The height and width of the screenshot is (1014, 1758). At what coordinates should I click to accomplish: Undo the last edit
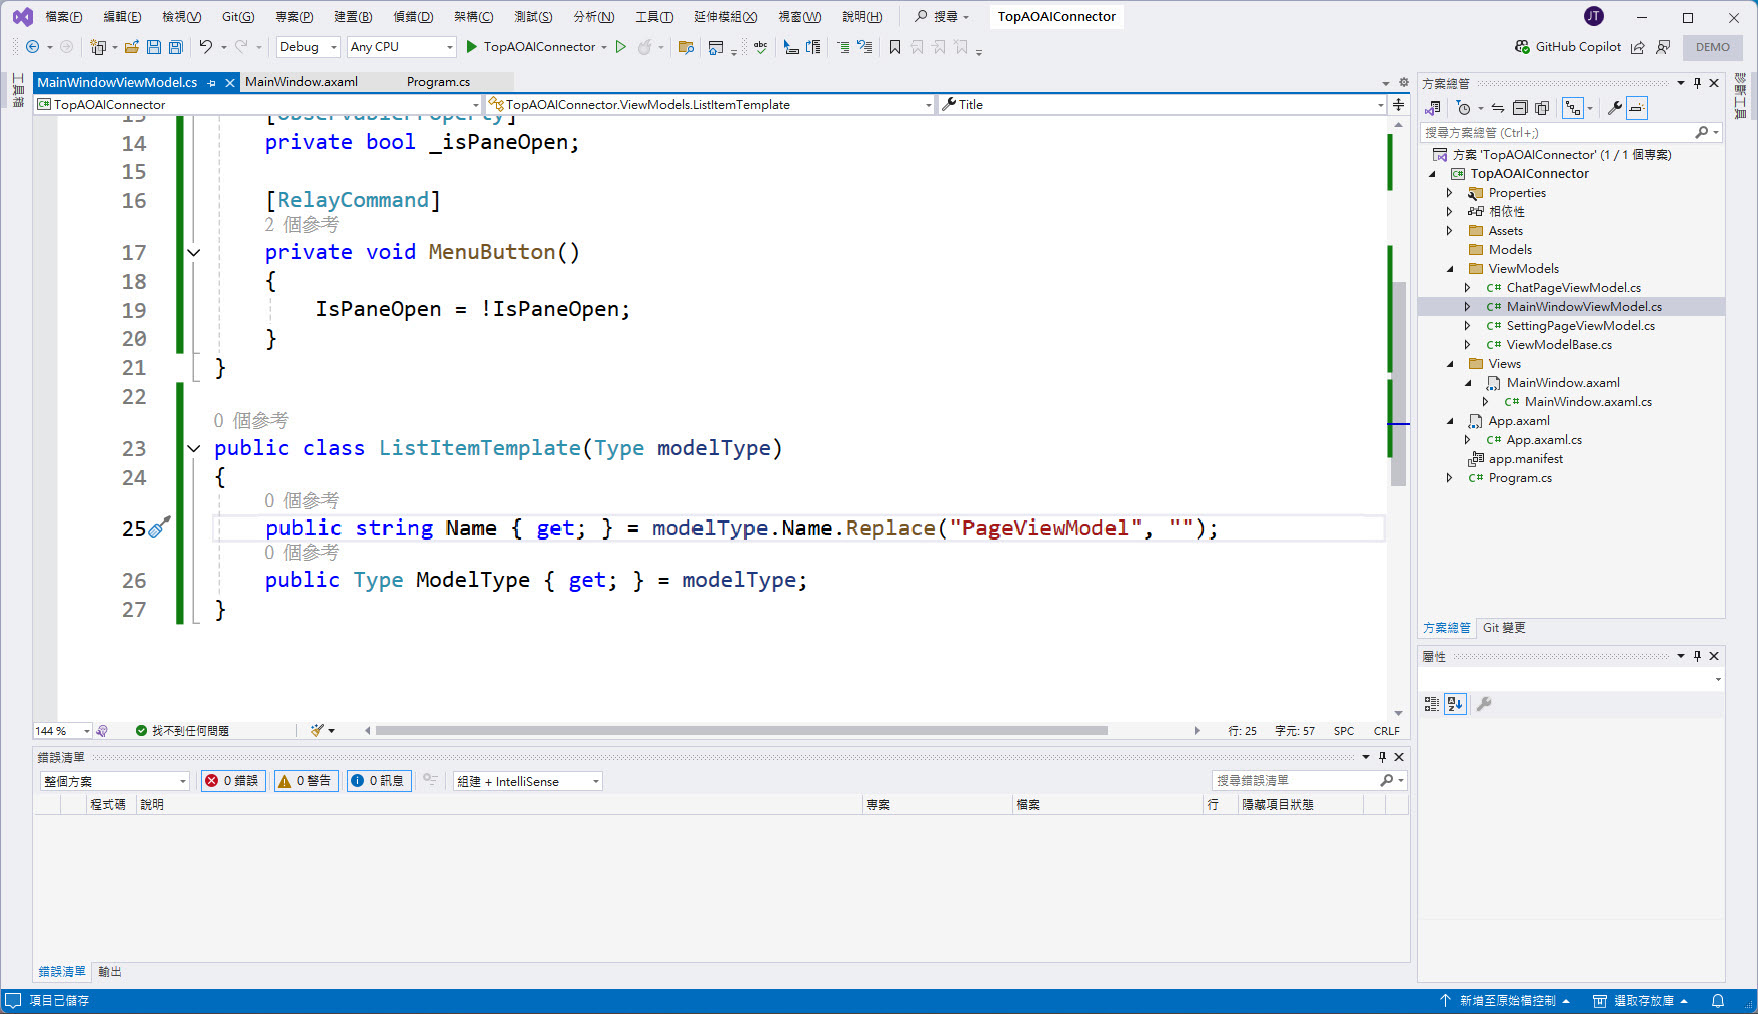pos(205,47)
